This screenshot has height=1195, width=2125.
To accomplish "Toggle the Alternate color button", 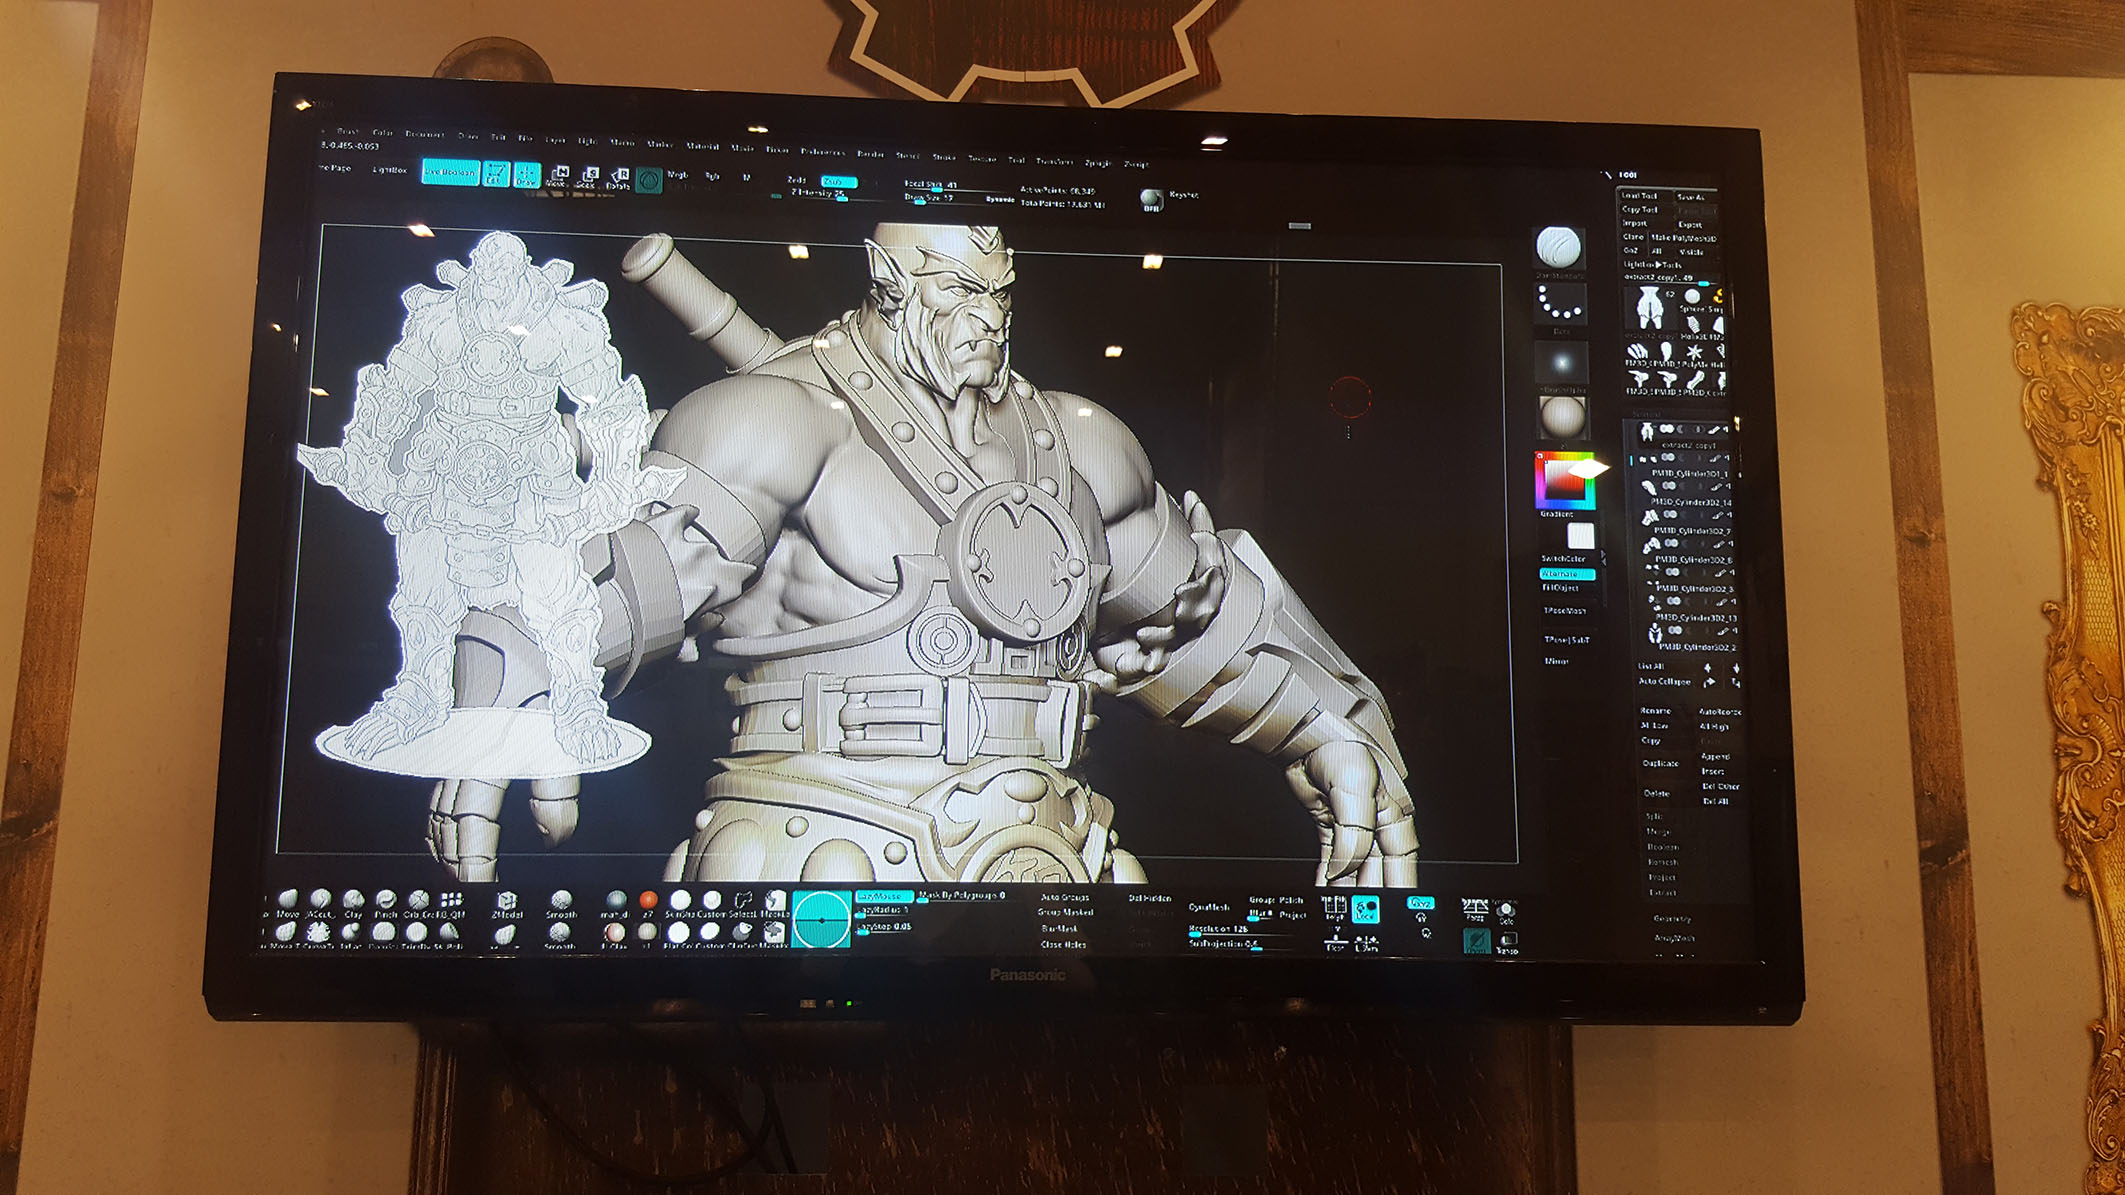I will [x=1566, y=574].
